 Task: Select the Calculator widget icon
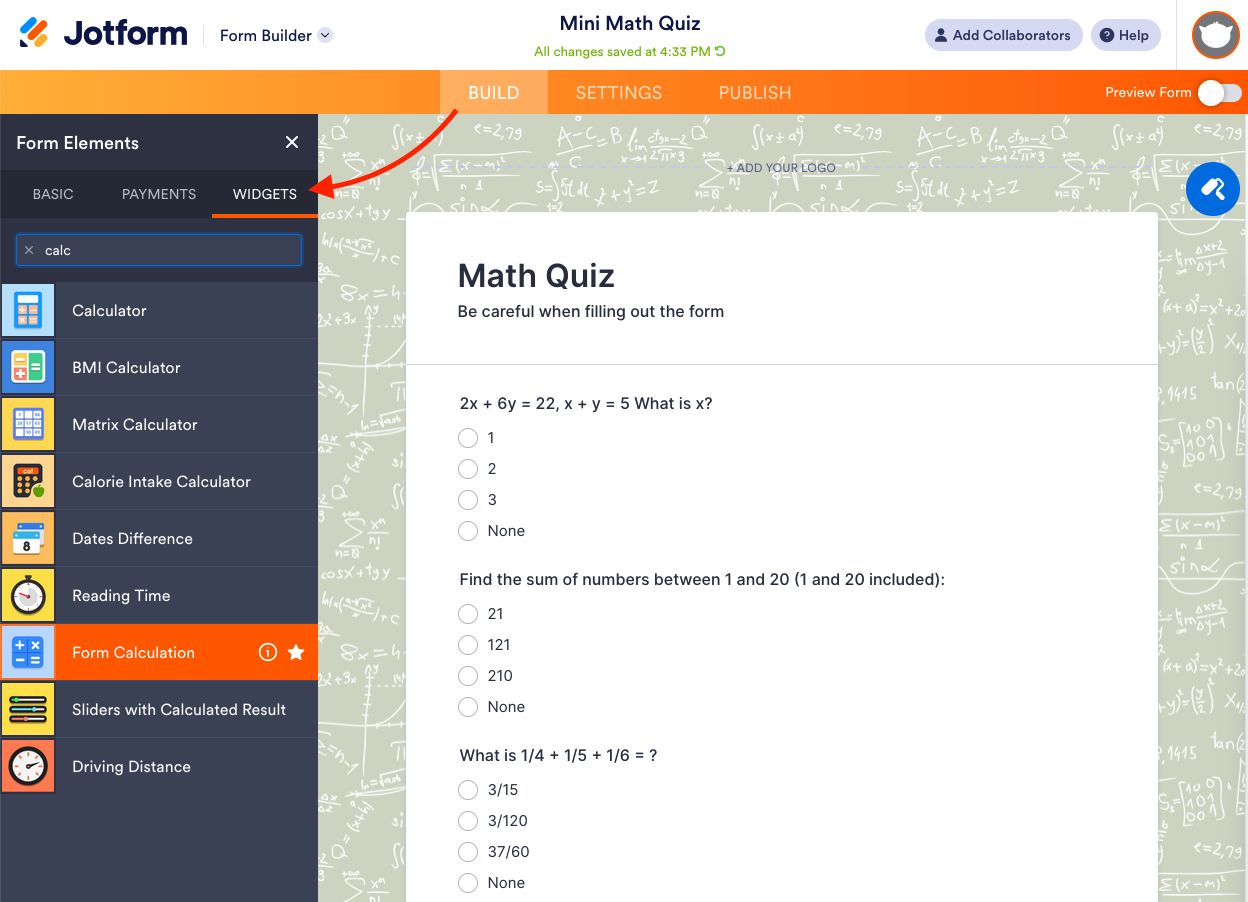coord(28,311)
